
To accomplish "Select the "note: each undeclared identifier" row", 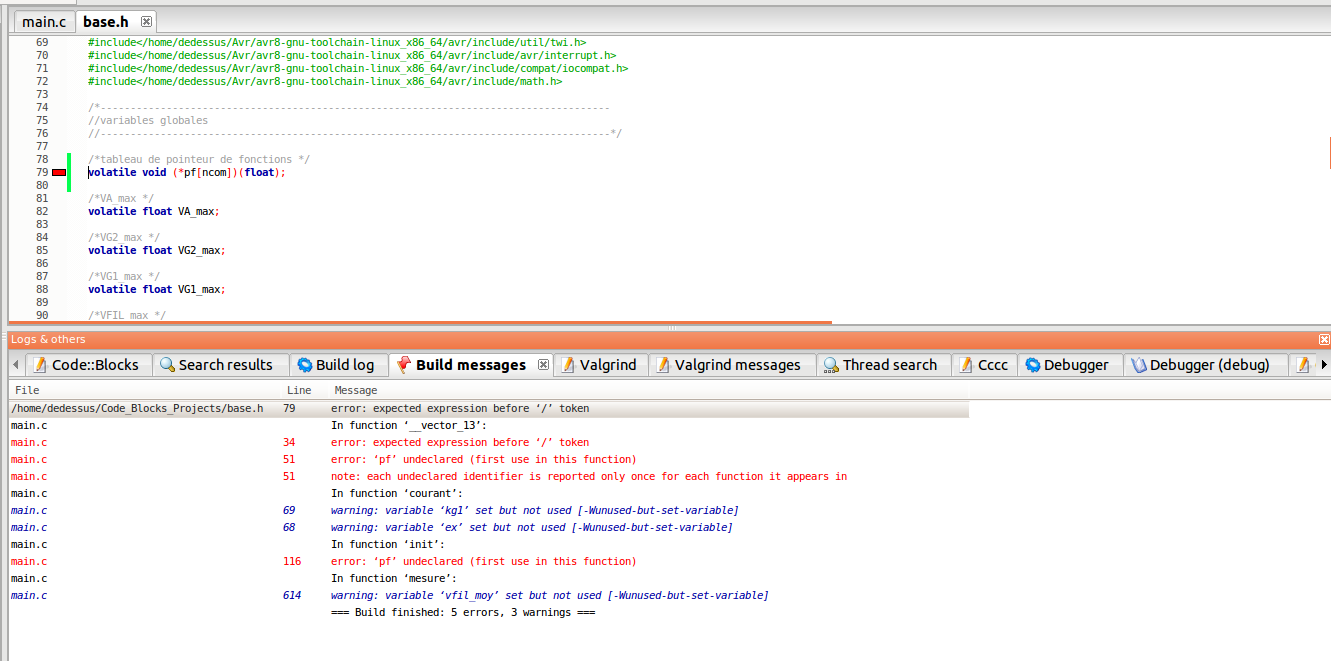I will point(489,476).
